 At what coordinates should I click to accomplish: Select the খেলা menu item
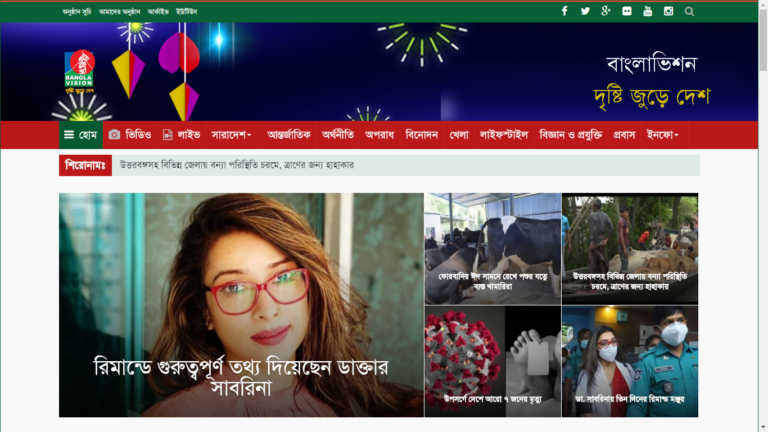[x=458, y=135]
